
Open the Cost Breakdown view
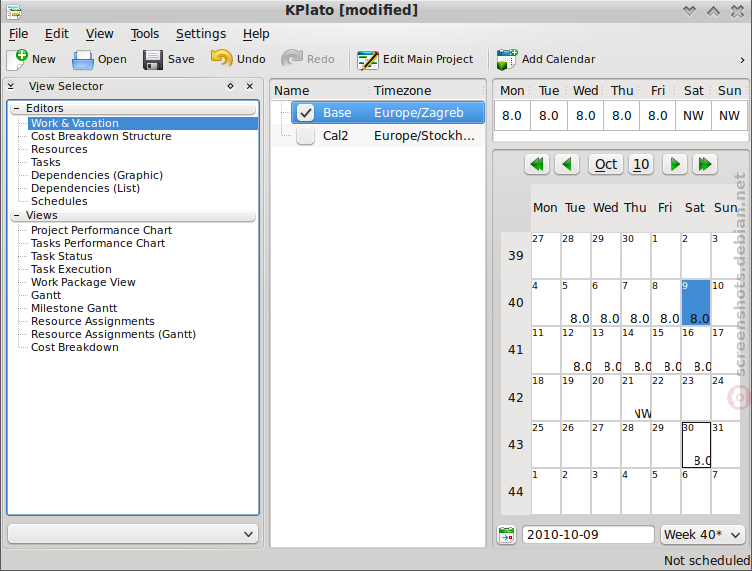[74, 347]
